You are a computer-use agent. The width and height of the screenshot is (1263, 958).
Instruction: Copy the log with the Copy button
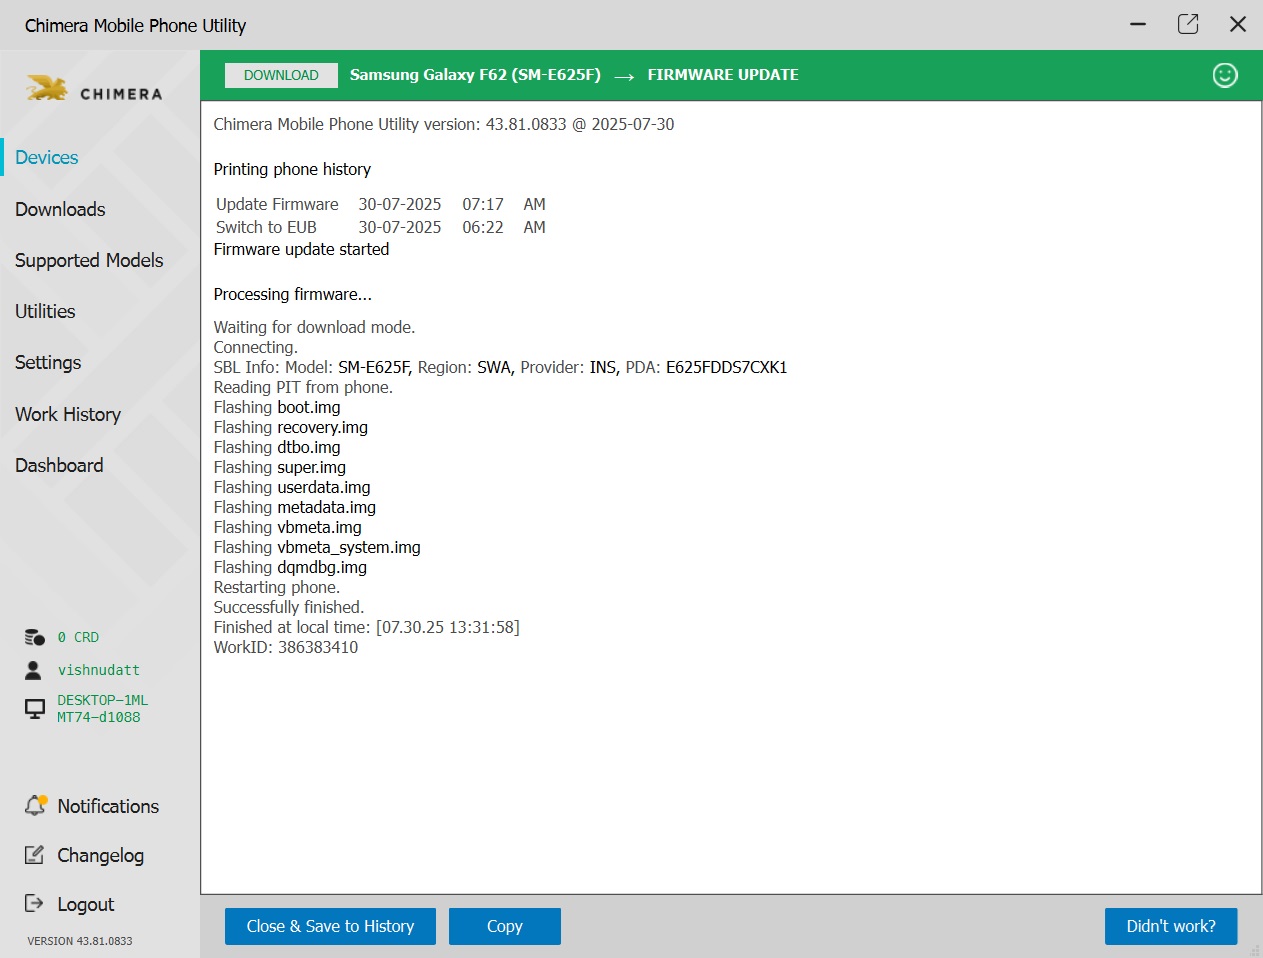tap(505, 926)
